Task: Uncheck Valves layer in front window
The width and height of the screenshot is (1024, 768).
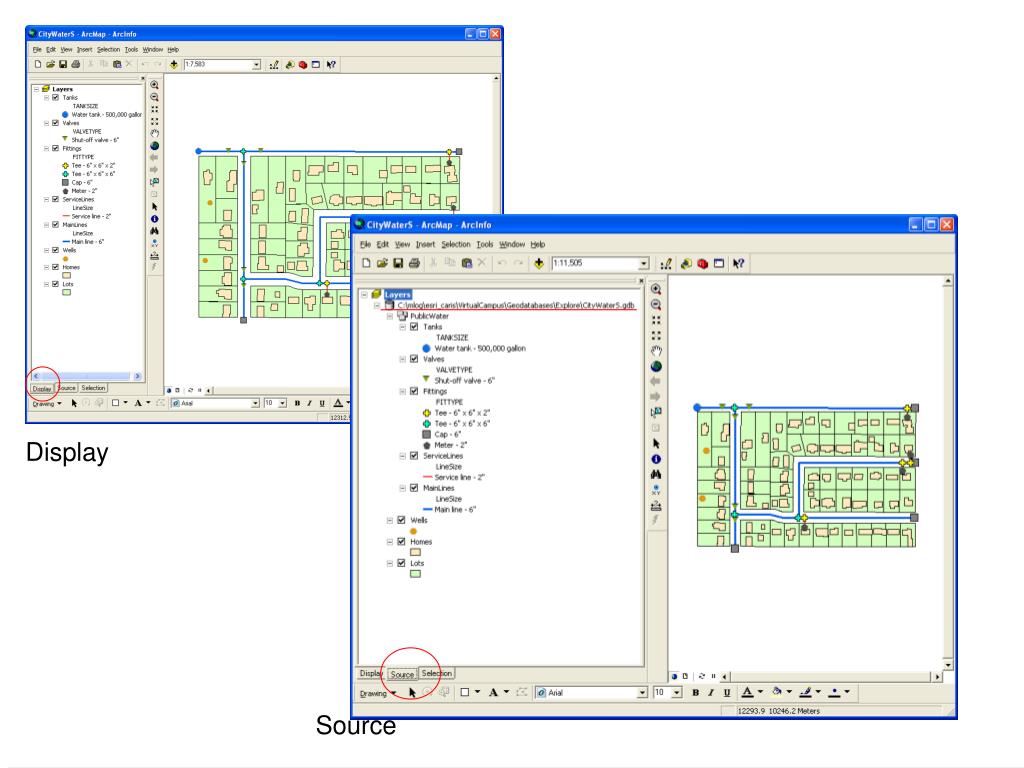Action: click(414, 359)
